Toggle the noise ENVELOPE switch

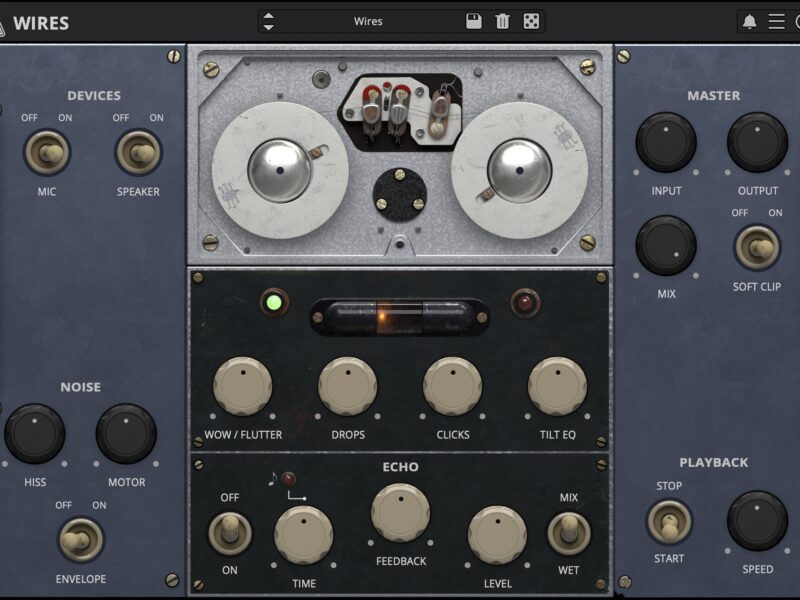pos(80,540)
